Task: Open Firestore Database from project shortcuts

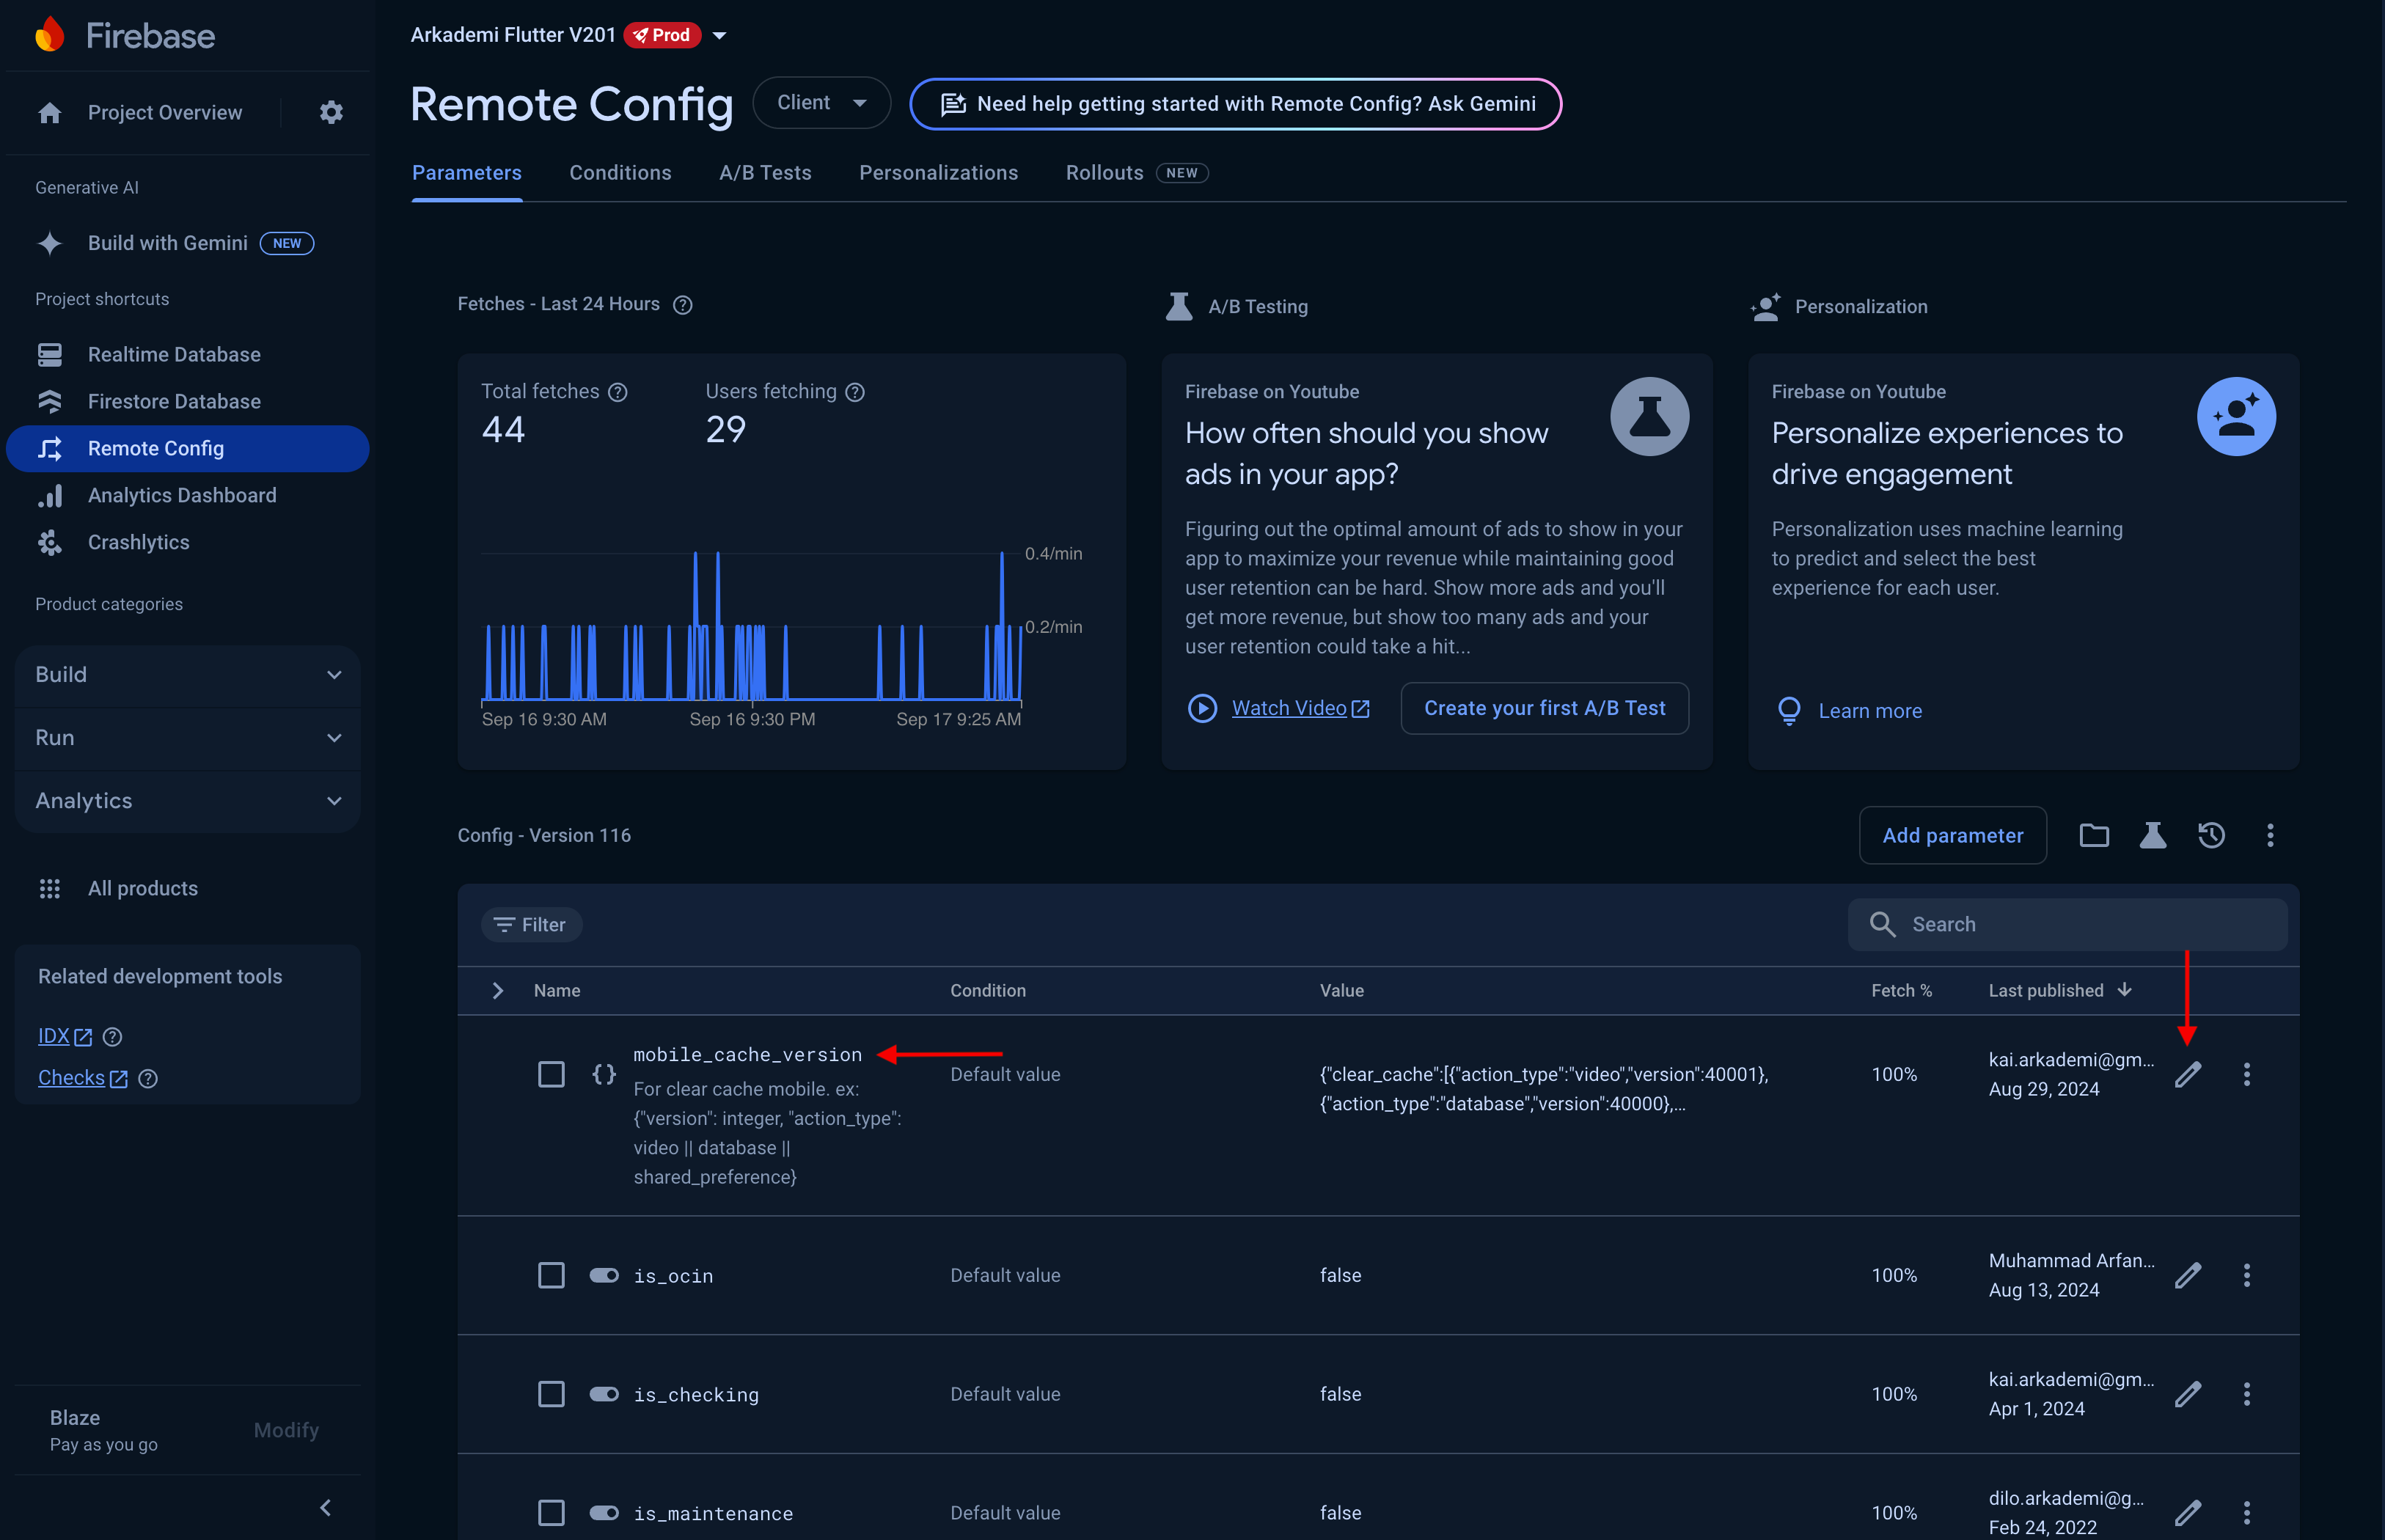Action: (175, 401)
